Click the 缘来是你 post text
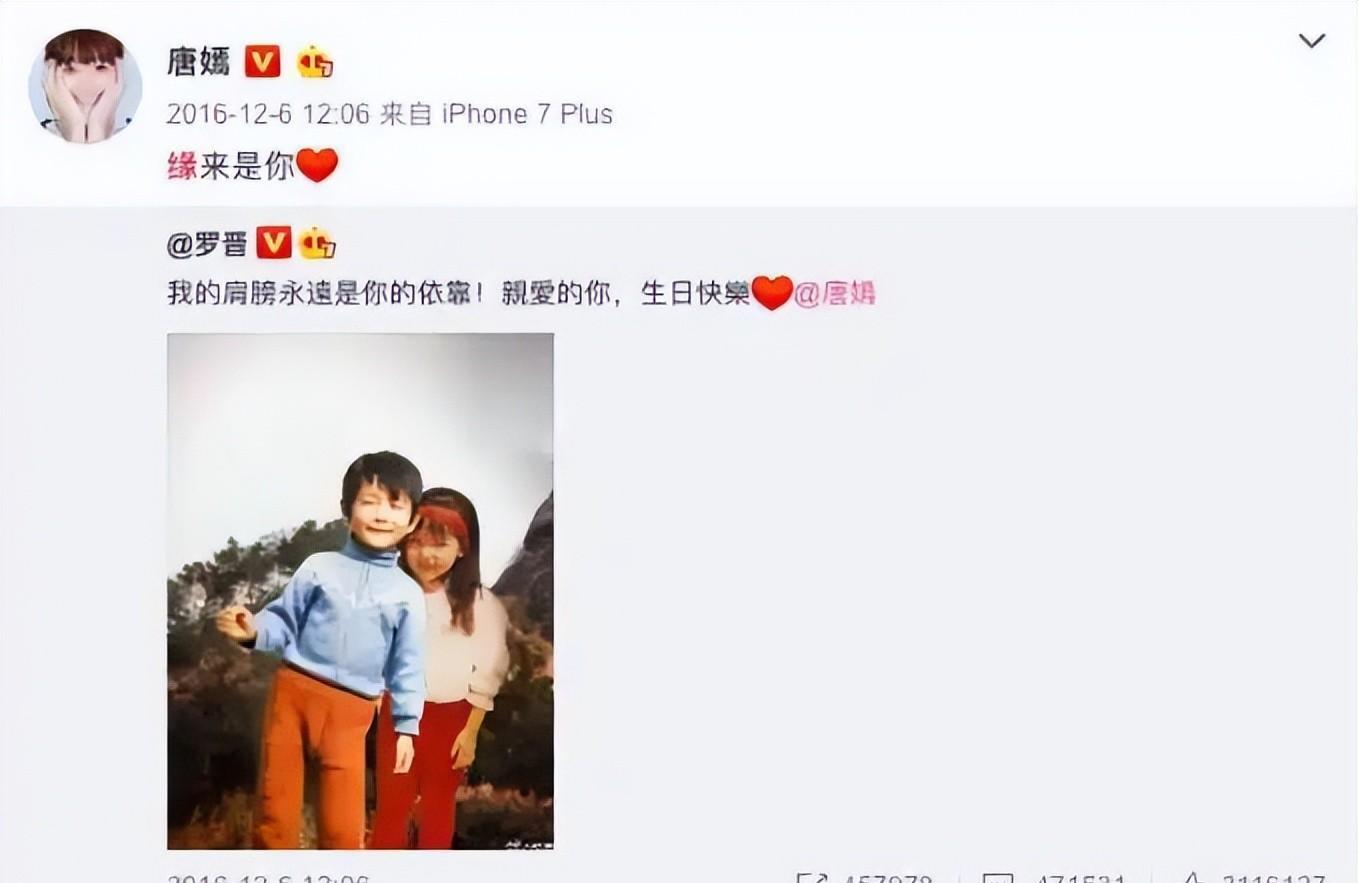This screenshot has height=883, width=1358. [x=231, y=166]
